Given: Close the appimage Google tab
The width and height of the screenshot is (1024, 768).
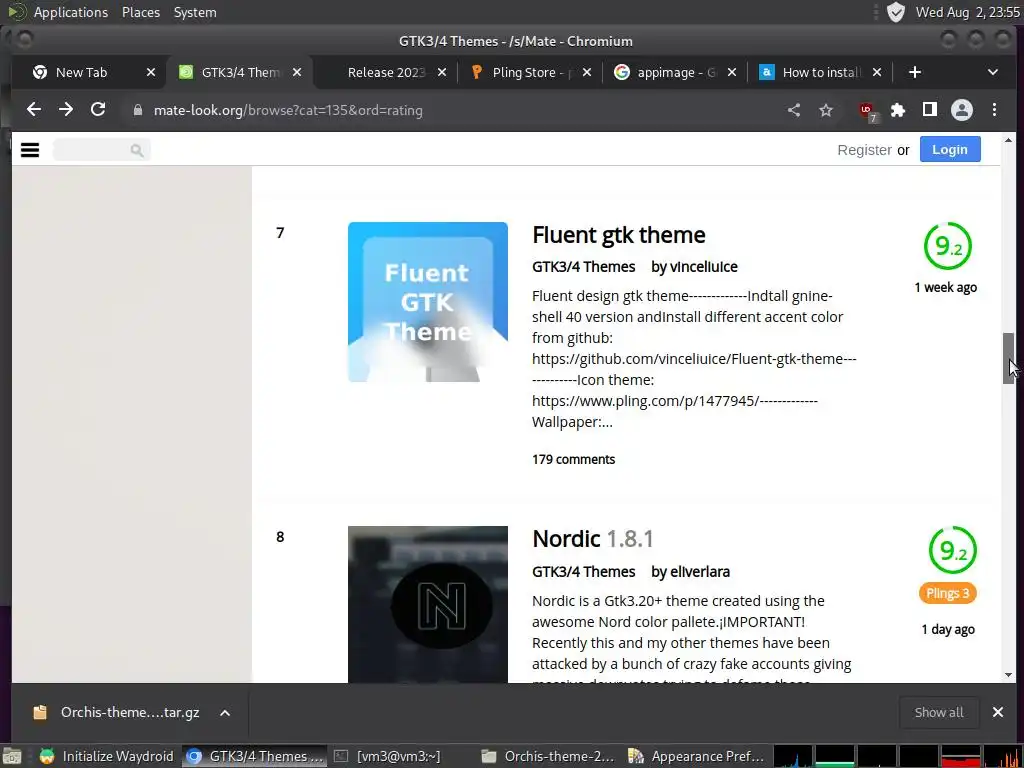Looking at the screenshot, I should coord(731,72).
